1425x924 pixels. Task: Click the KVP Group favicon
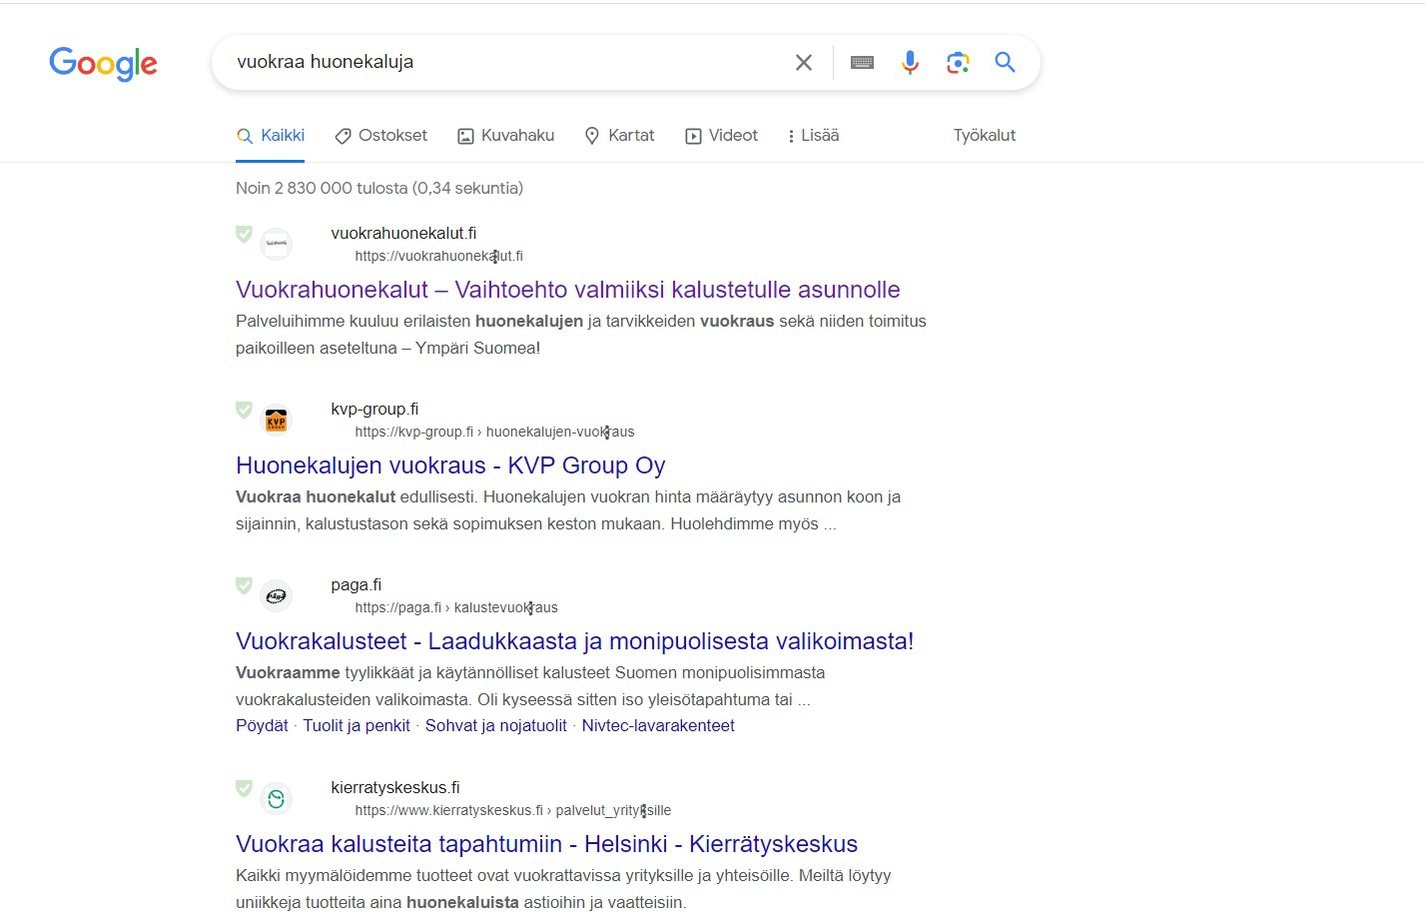276,421
